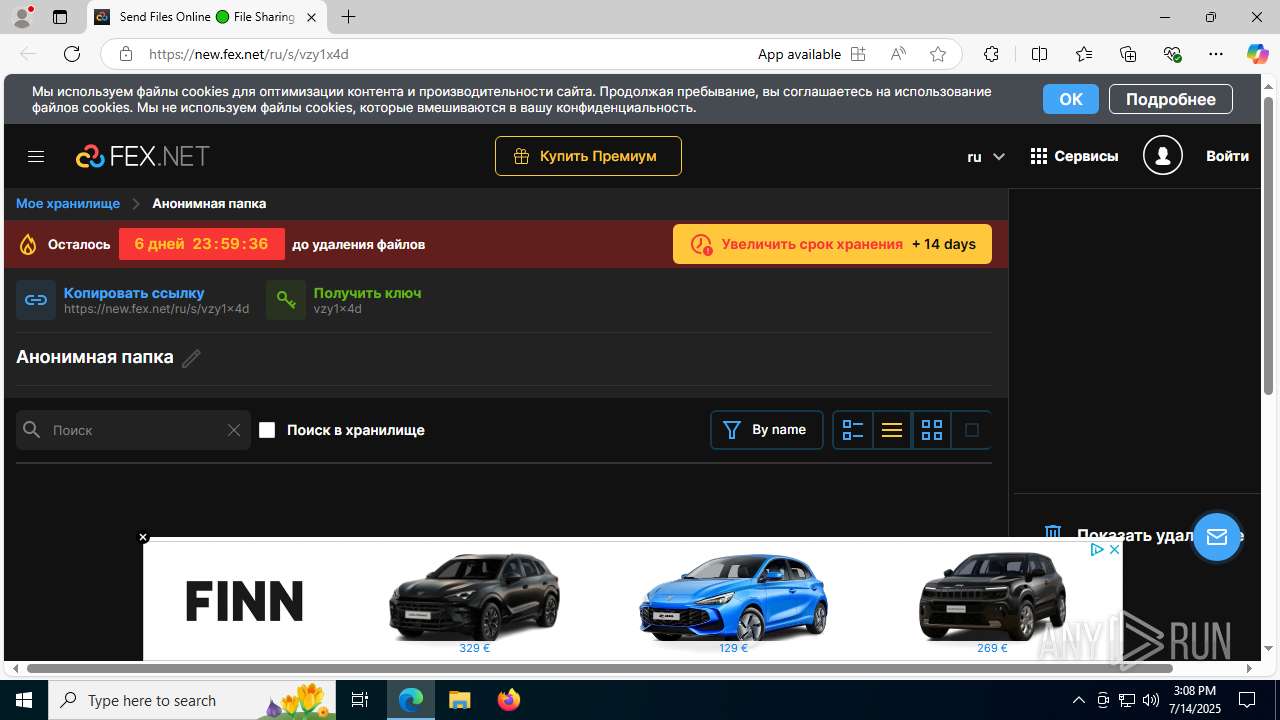Open Collections icon
Image resolution: width=1280 pixels, height=720 pixels.
point(1128,54)
